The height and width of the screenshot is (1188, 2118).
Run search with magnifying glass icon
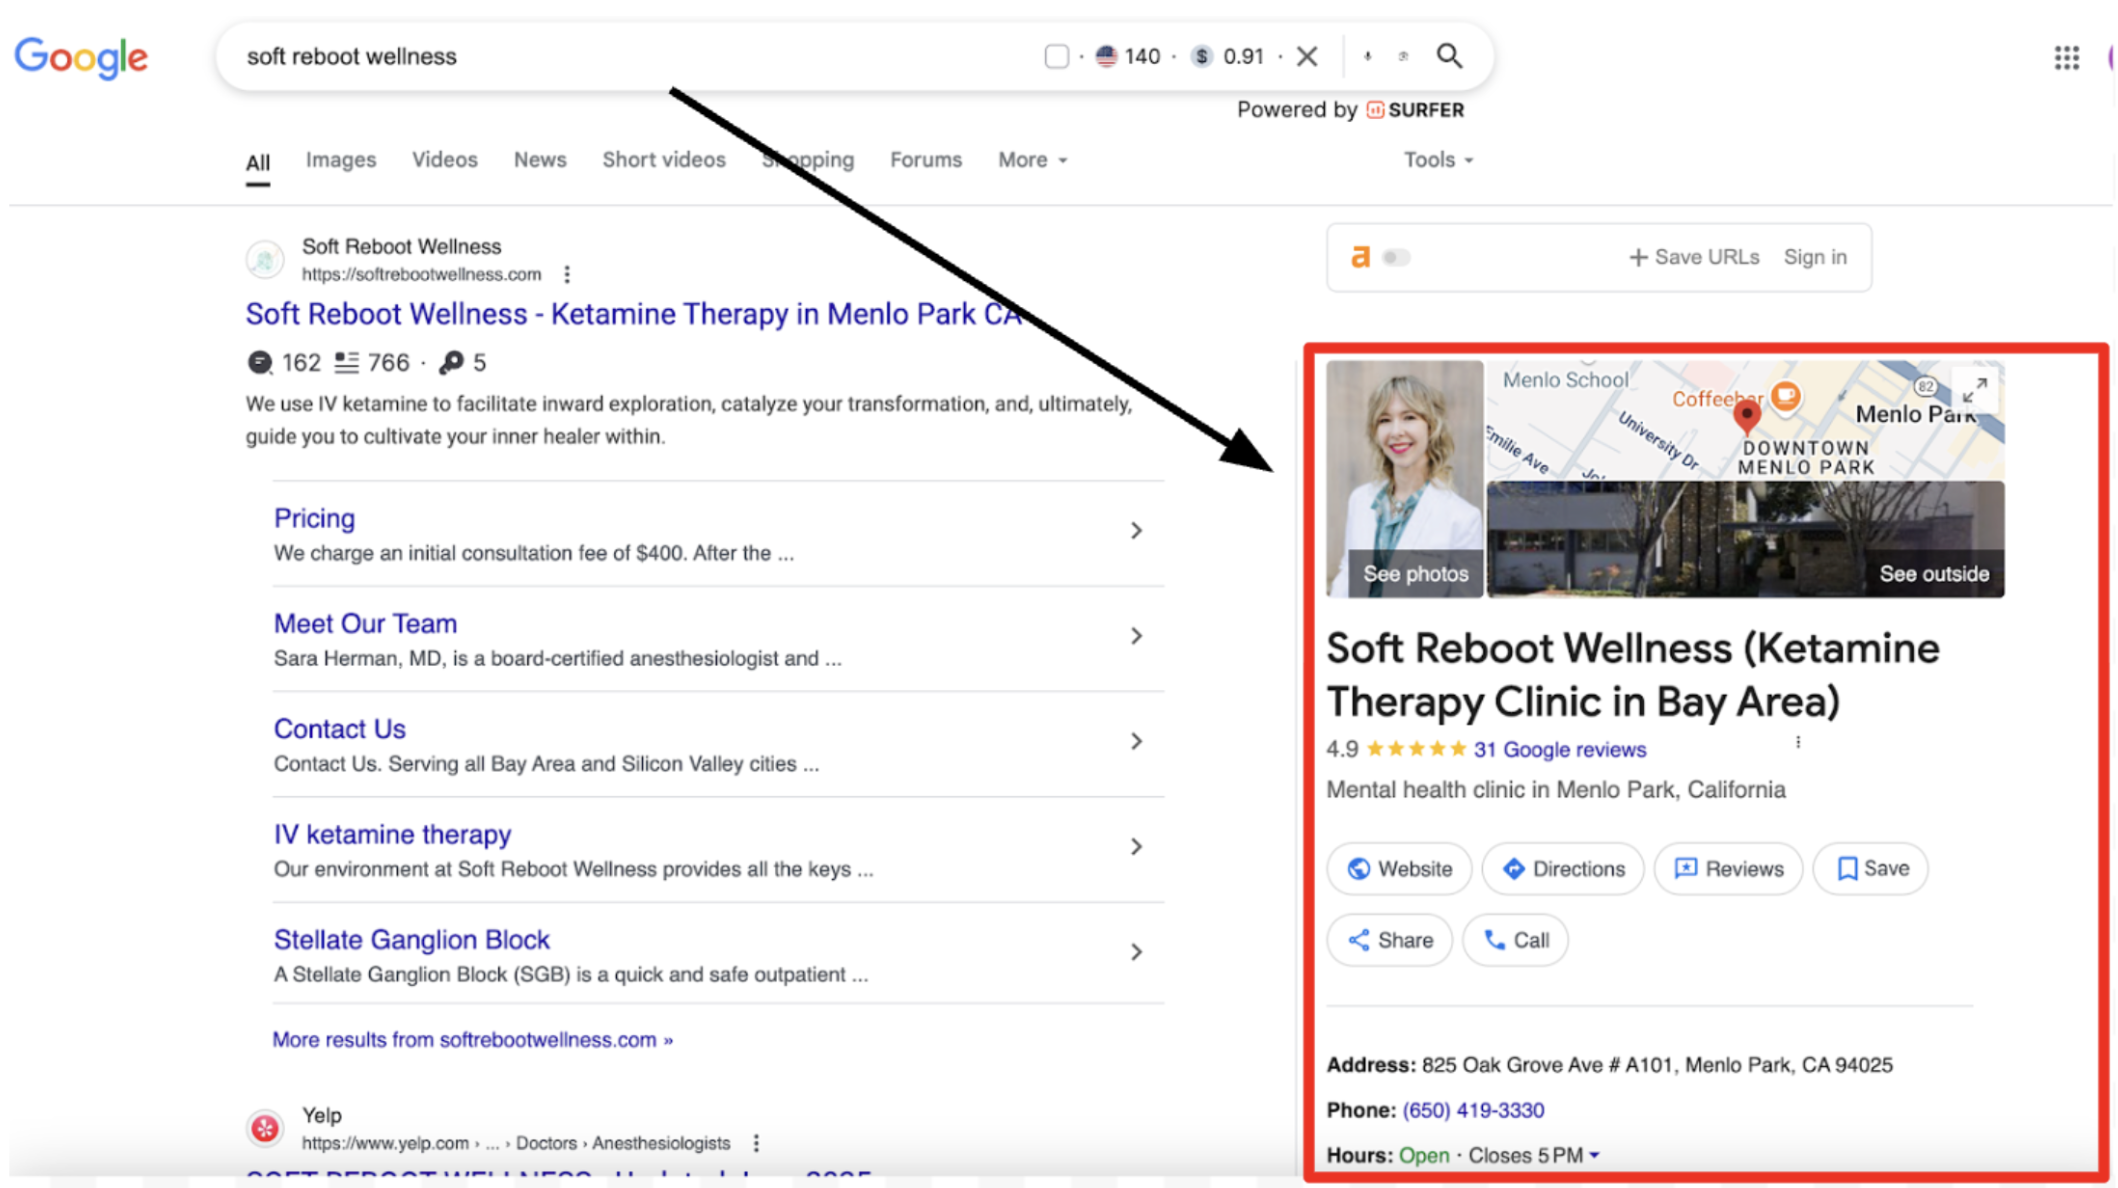click(x=1449, y=56)
